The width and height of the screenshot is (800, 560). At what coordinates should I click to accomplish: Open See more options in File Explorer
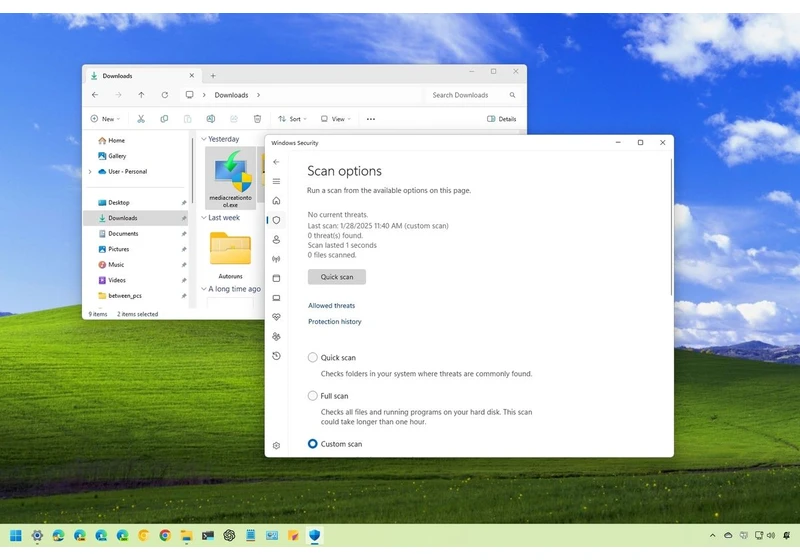pos(371,119)
